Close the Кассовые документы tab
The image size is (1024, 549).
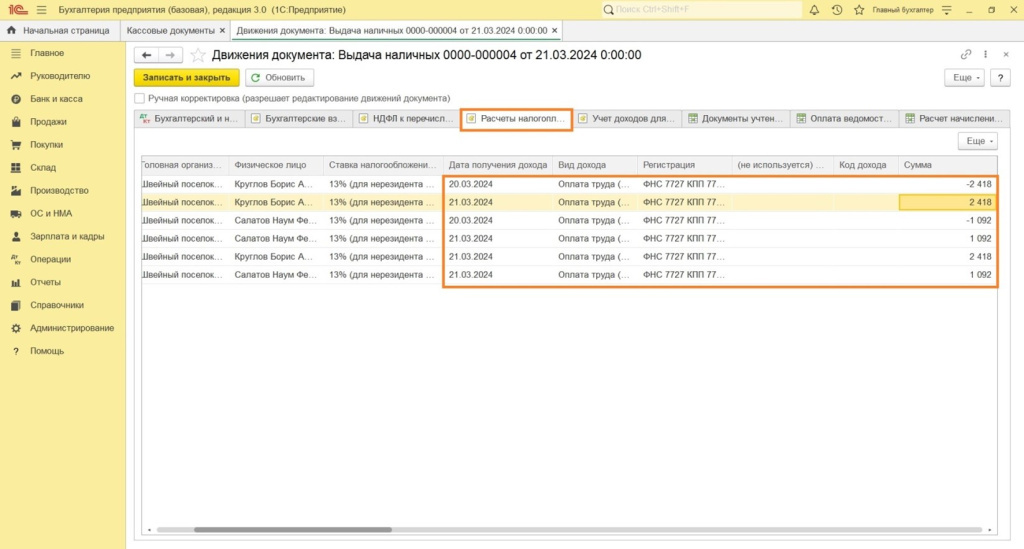pyautogui.click(x=222, y=31)
